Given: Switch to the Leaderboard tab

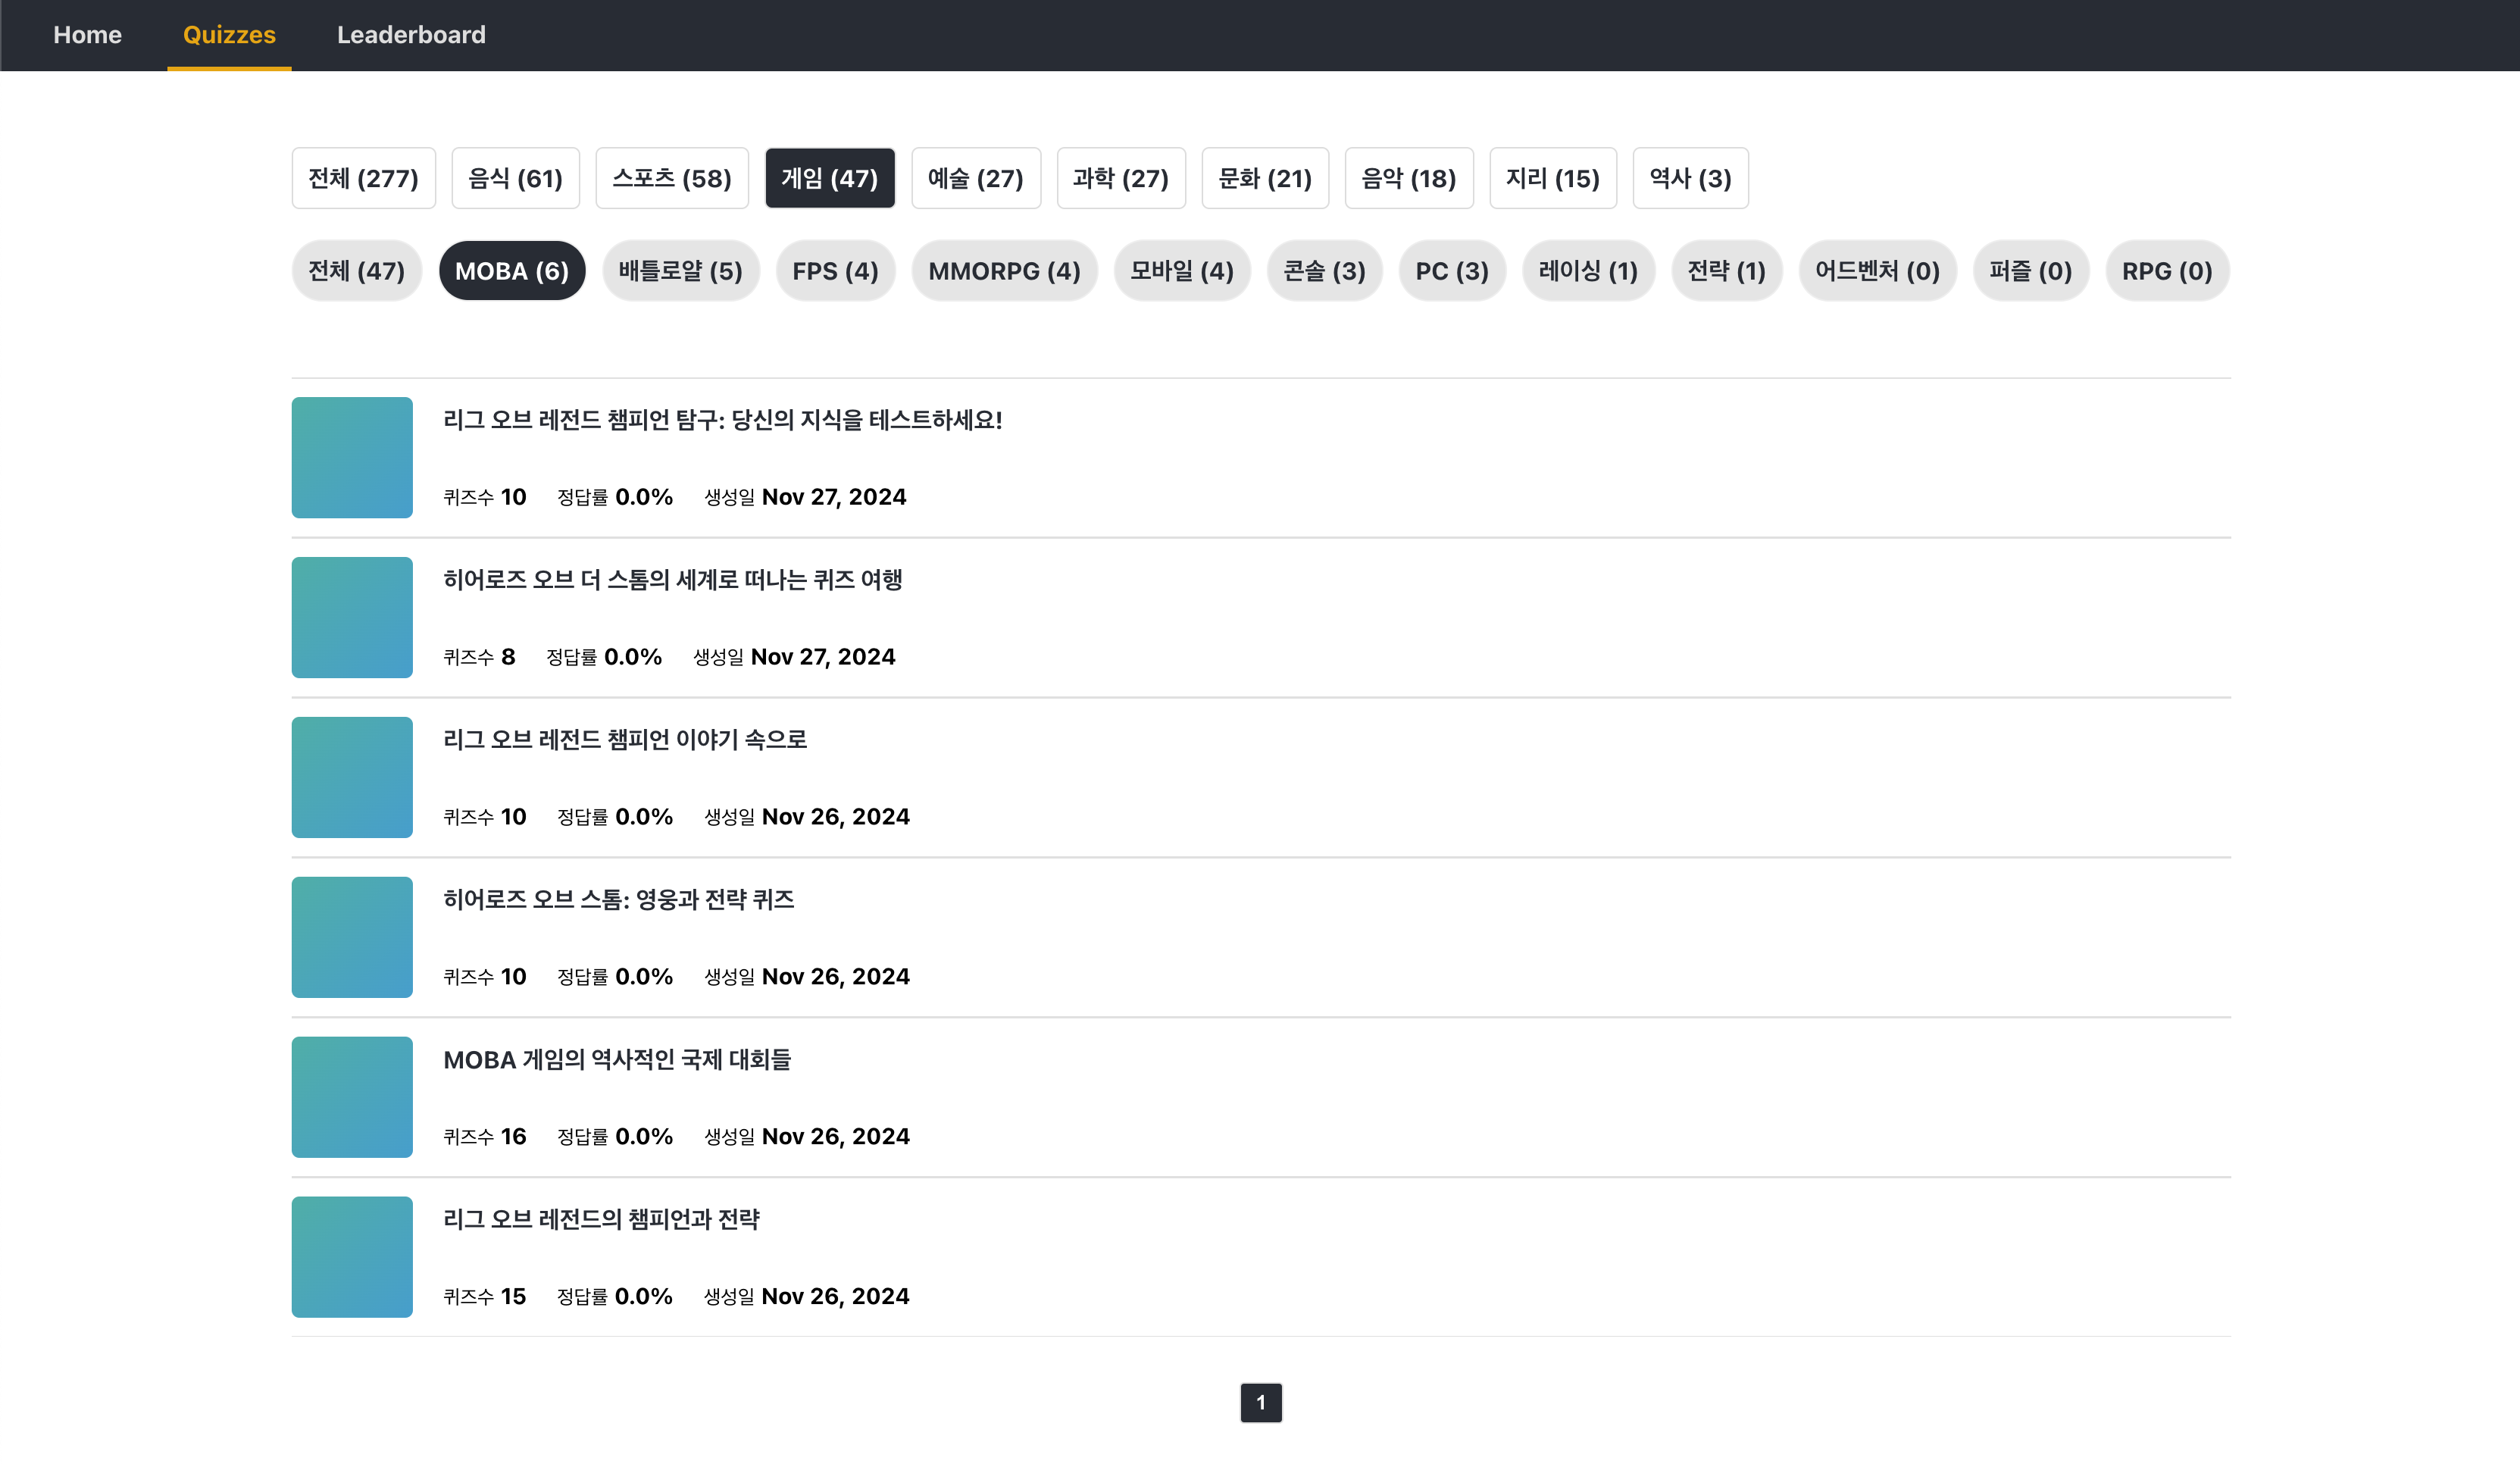Looking at the screenshot, I should (x=411, y=35).
